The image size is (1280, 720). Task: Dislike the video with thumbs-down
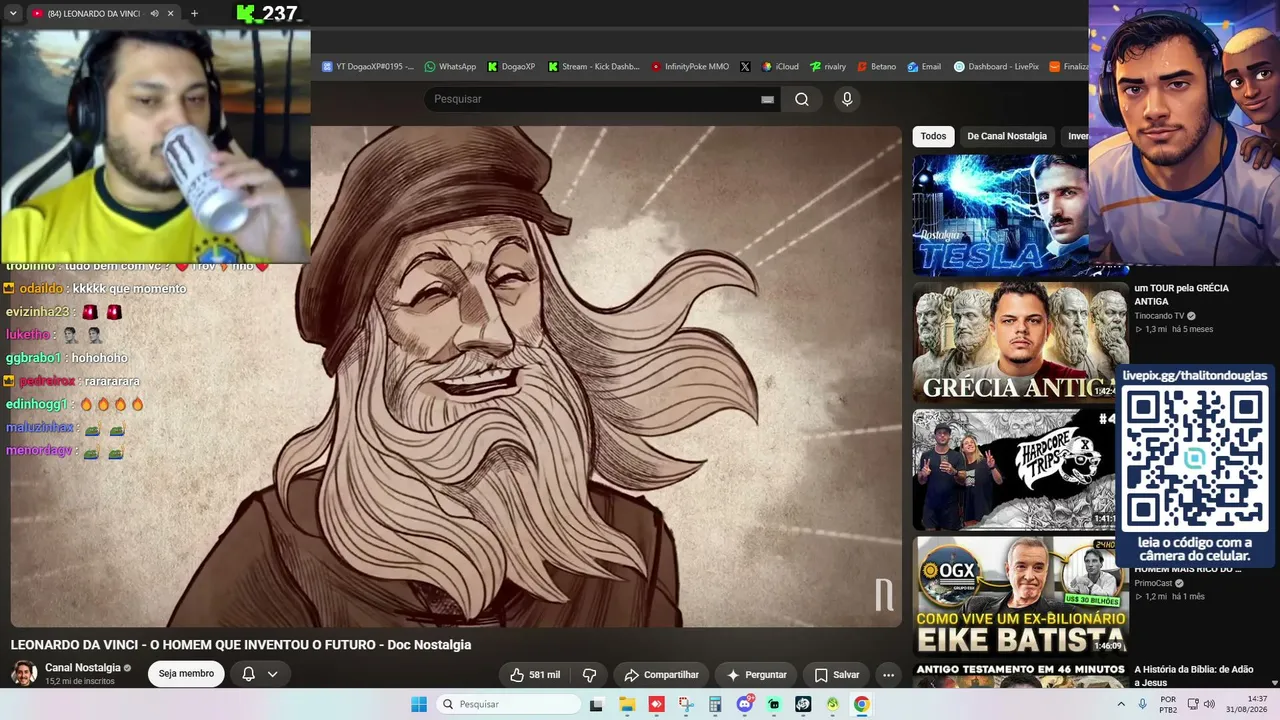(590, 675)
